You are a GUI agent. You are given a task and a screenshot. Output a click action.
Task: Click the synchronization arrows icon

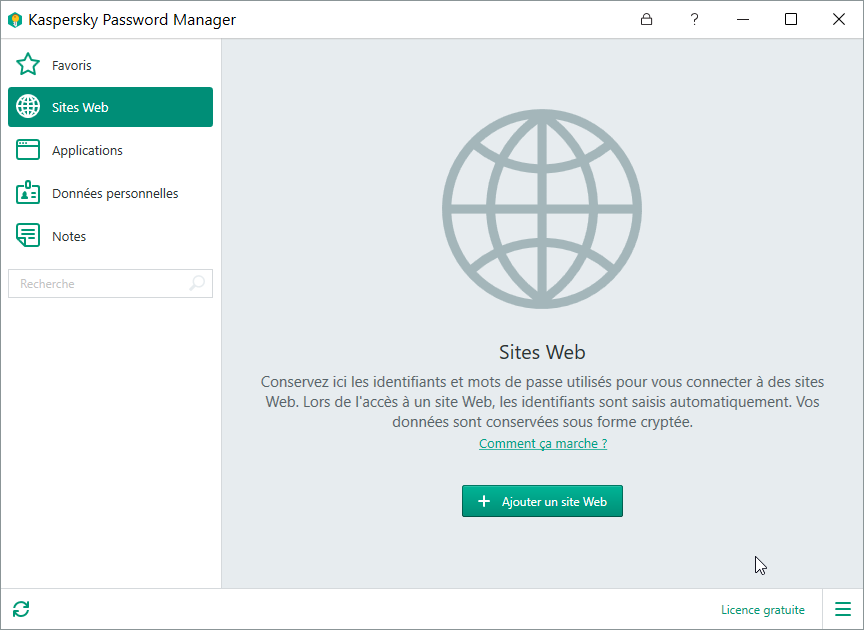coord(21,609)
